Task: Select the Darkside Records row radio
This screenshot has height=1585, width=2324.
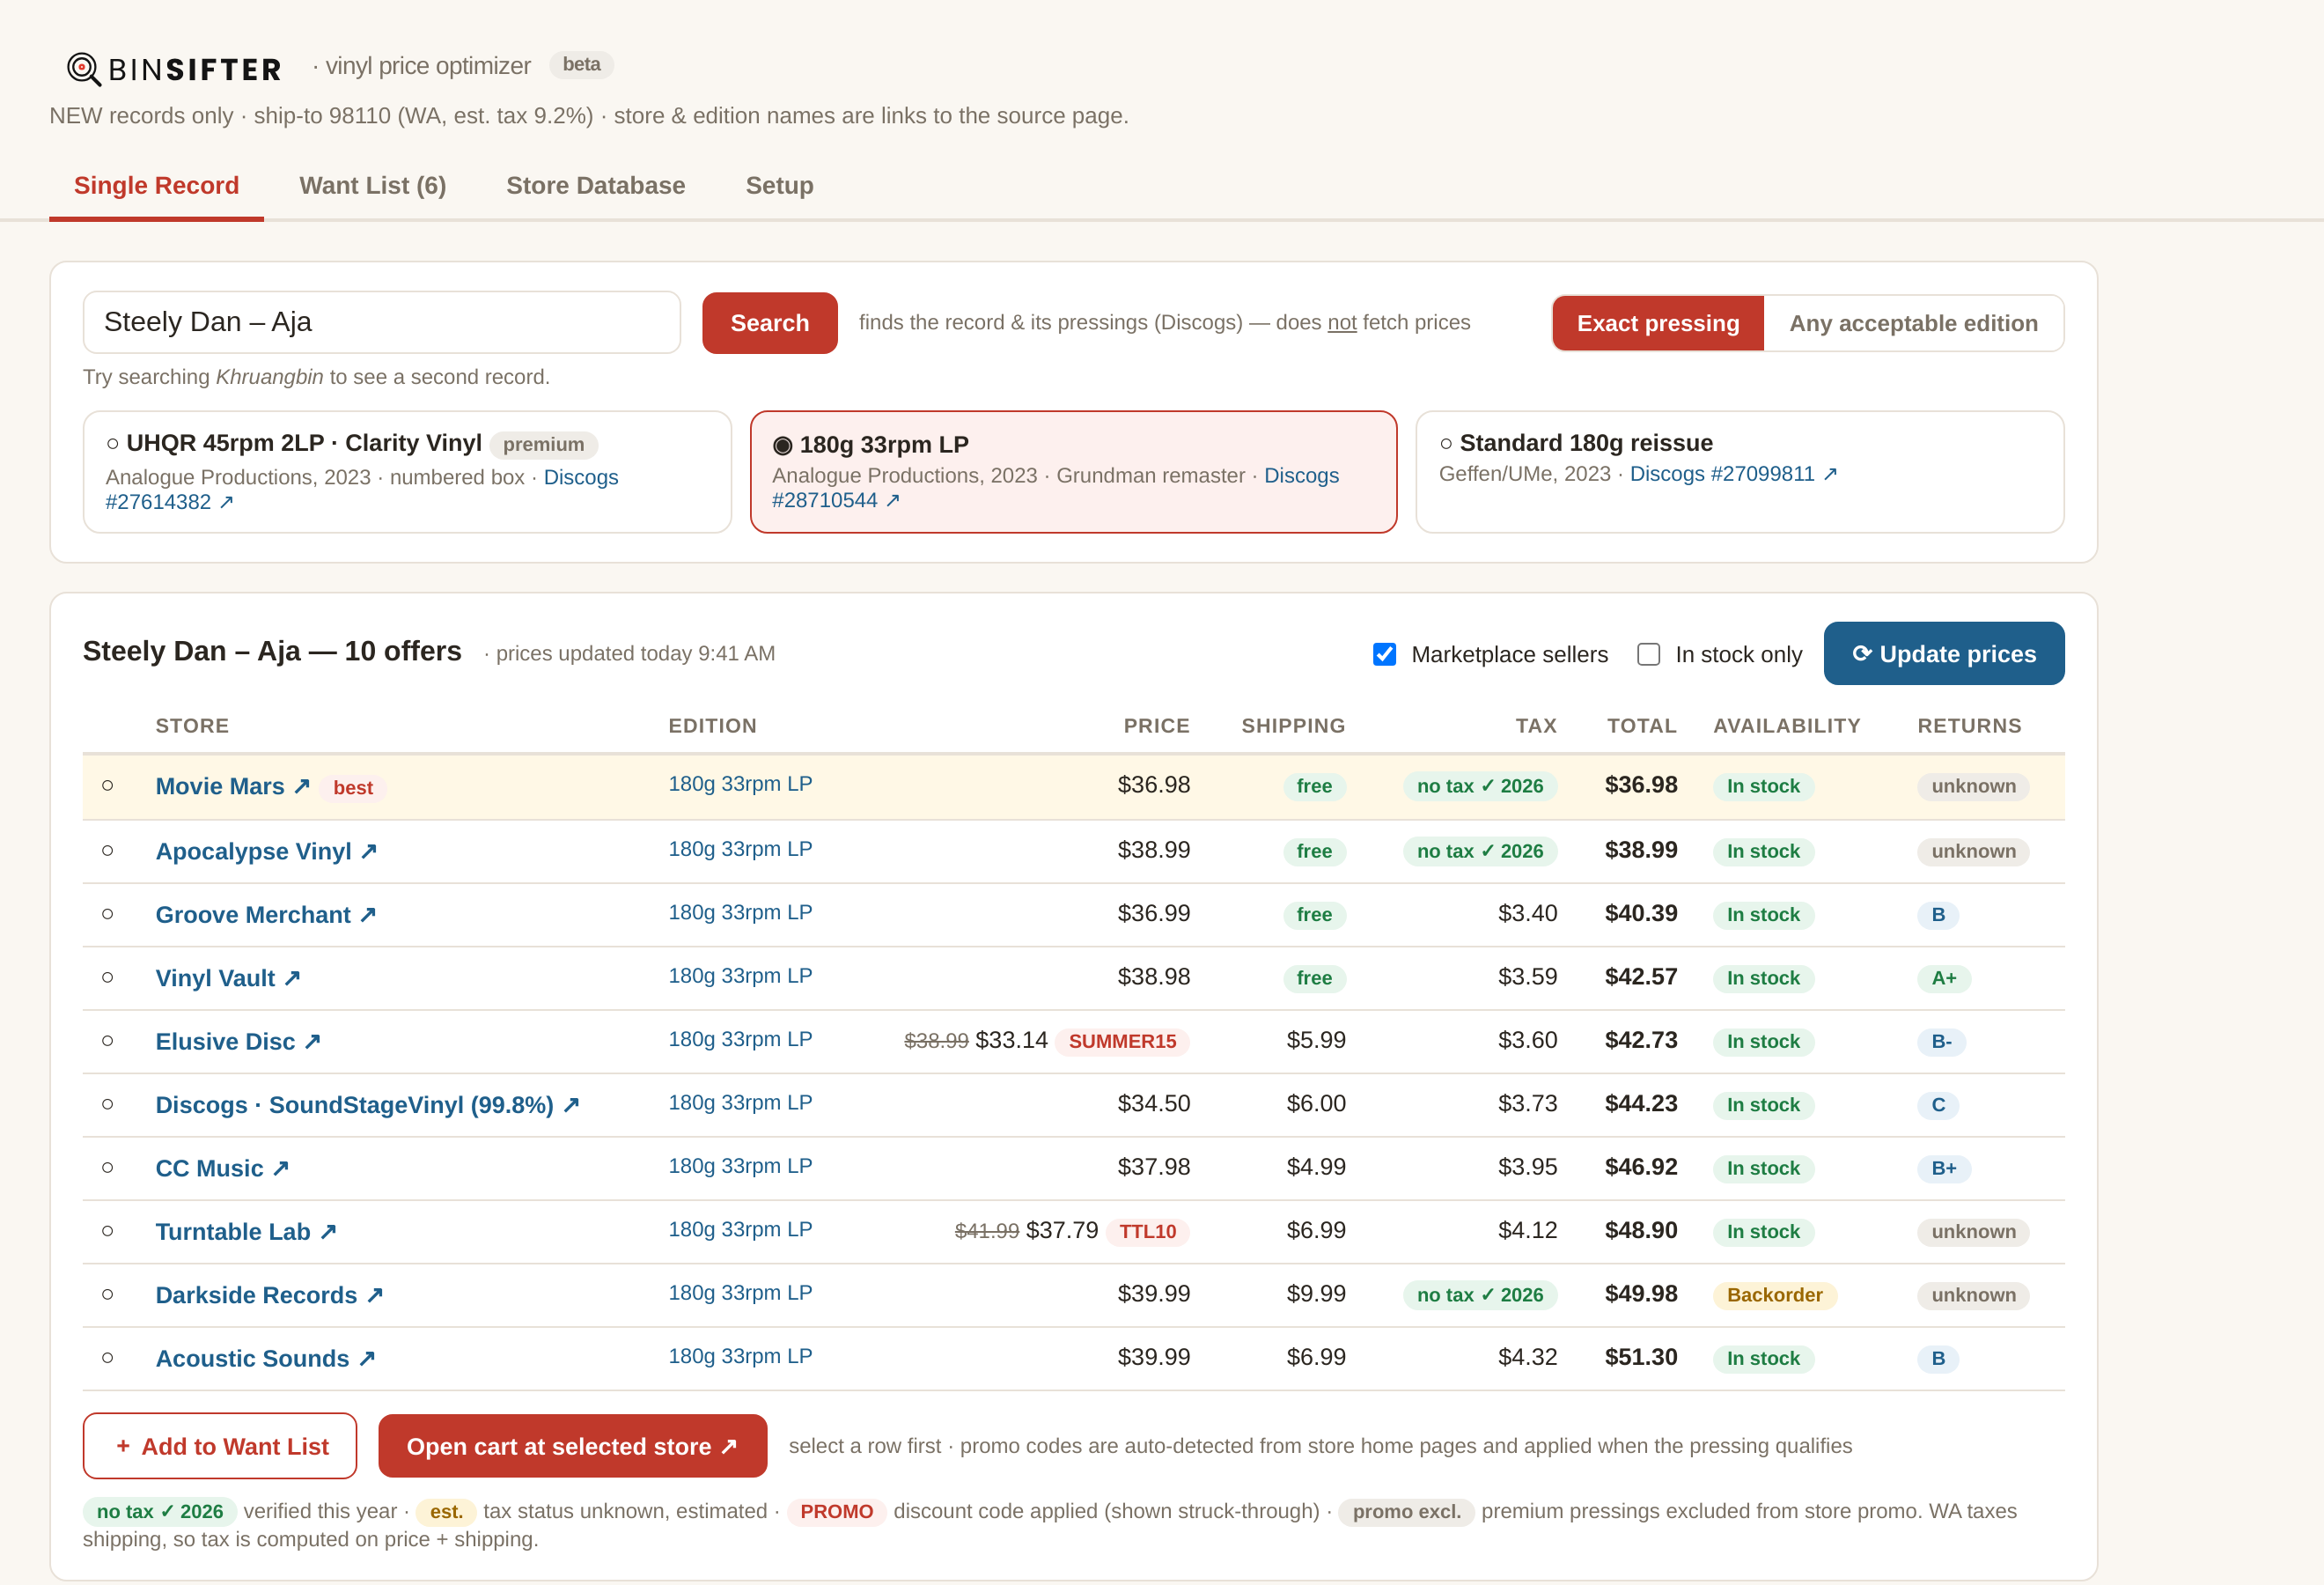Action: coord(108,1295)
